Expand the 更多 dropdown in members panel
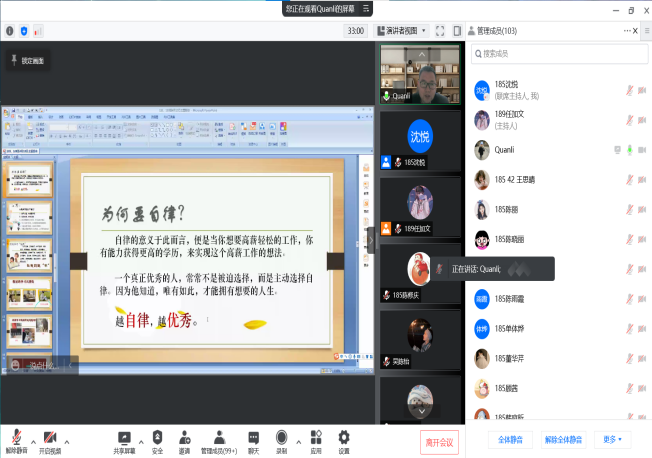The width and height of the screenshot is (652, 458). (x=612, y=439)
